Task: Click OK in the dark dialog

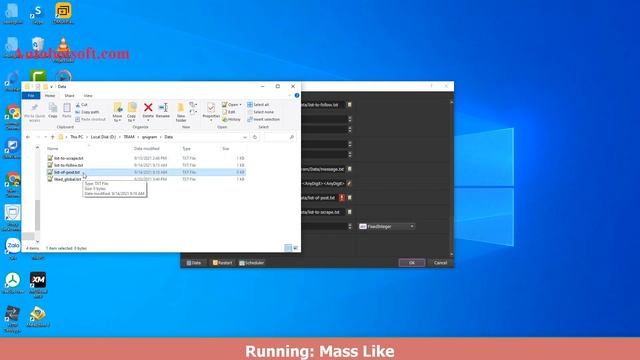Action: [x=412, y=263]
